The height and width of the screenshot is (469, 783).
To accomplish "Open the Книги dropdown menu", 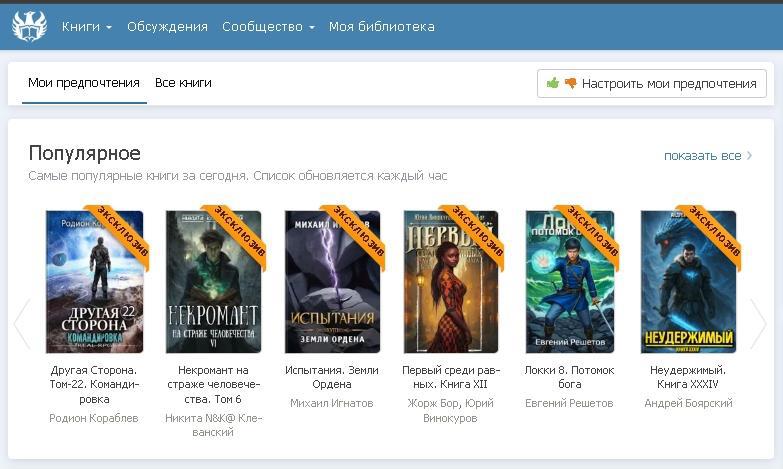I will [86, 27].
